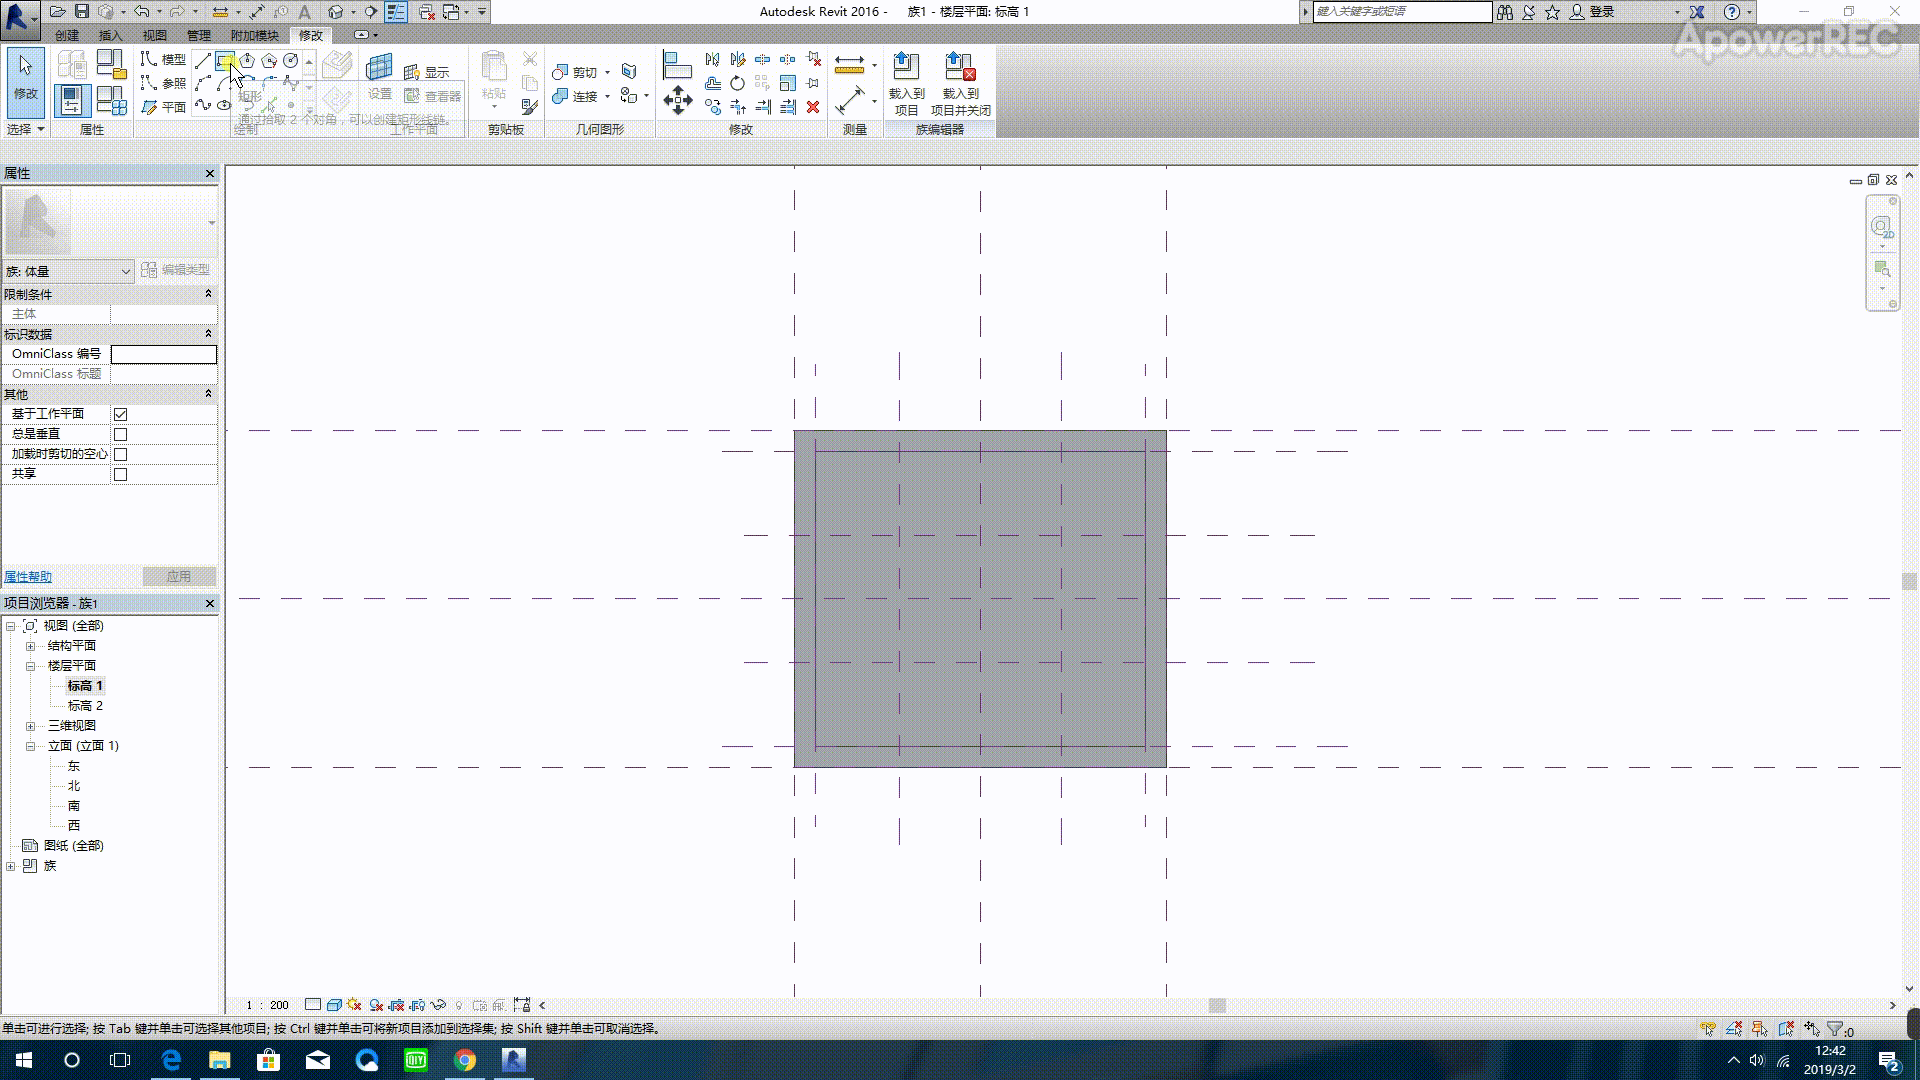The image size is (1920, 1080).
Task: Open the 创建 ribbon tab
Action: (x=67, y=35)
